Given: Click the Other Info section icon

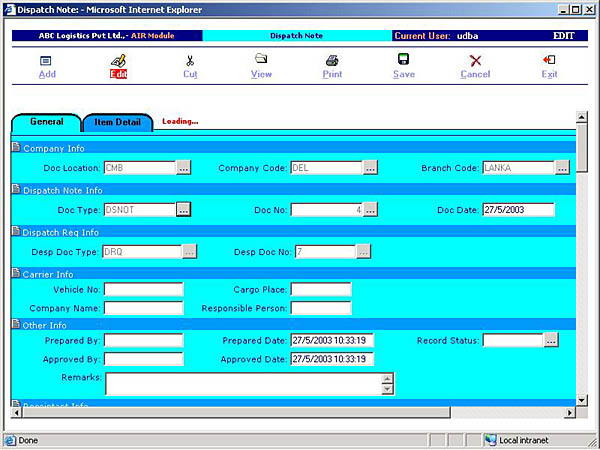Looking at the screenshot, I should (x=16, y=324).
